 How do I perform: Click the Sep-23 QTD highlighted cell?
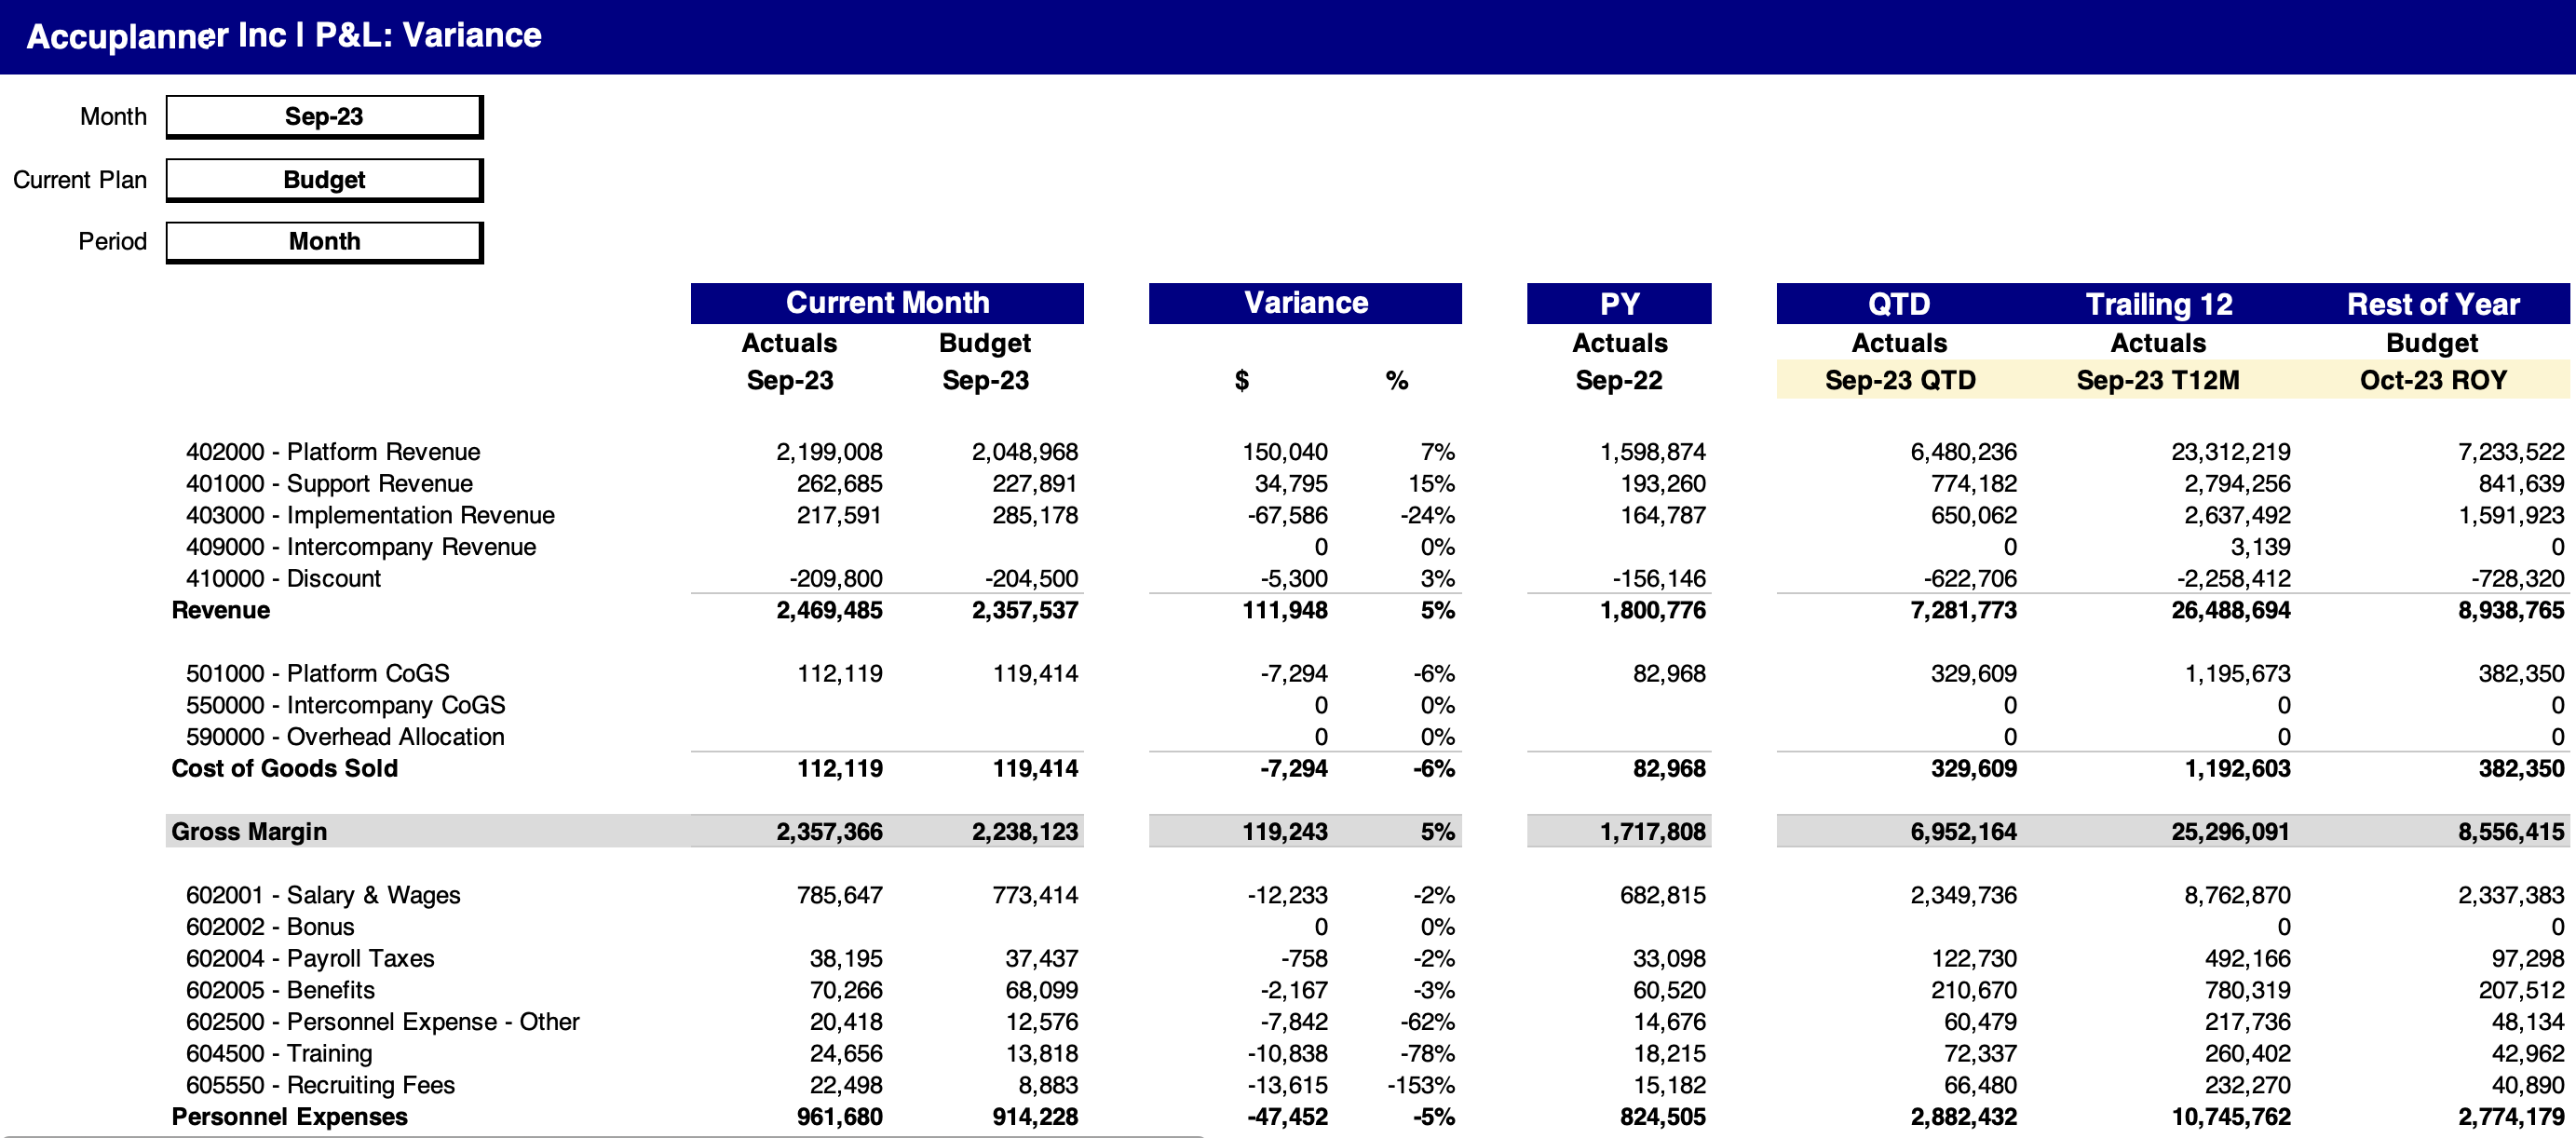point(1899,381)
